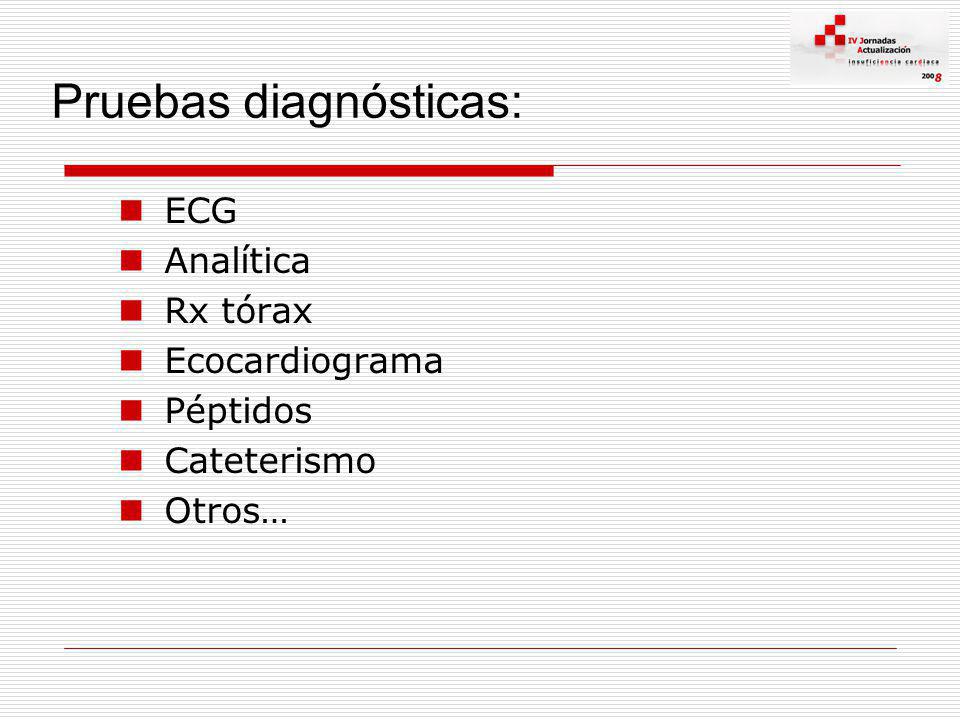Click the 2008 year in the logo
Screen dimensions: 960x720
(931, 77)
